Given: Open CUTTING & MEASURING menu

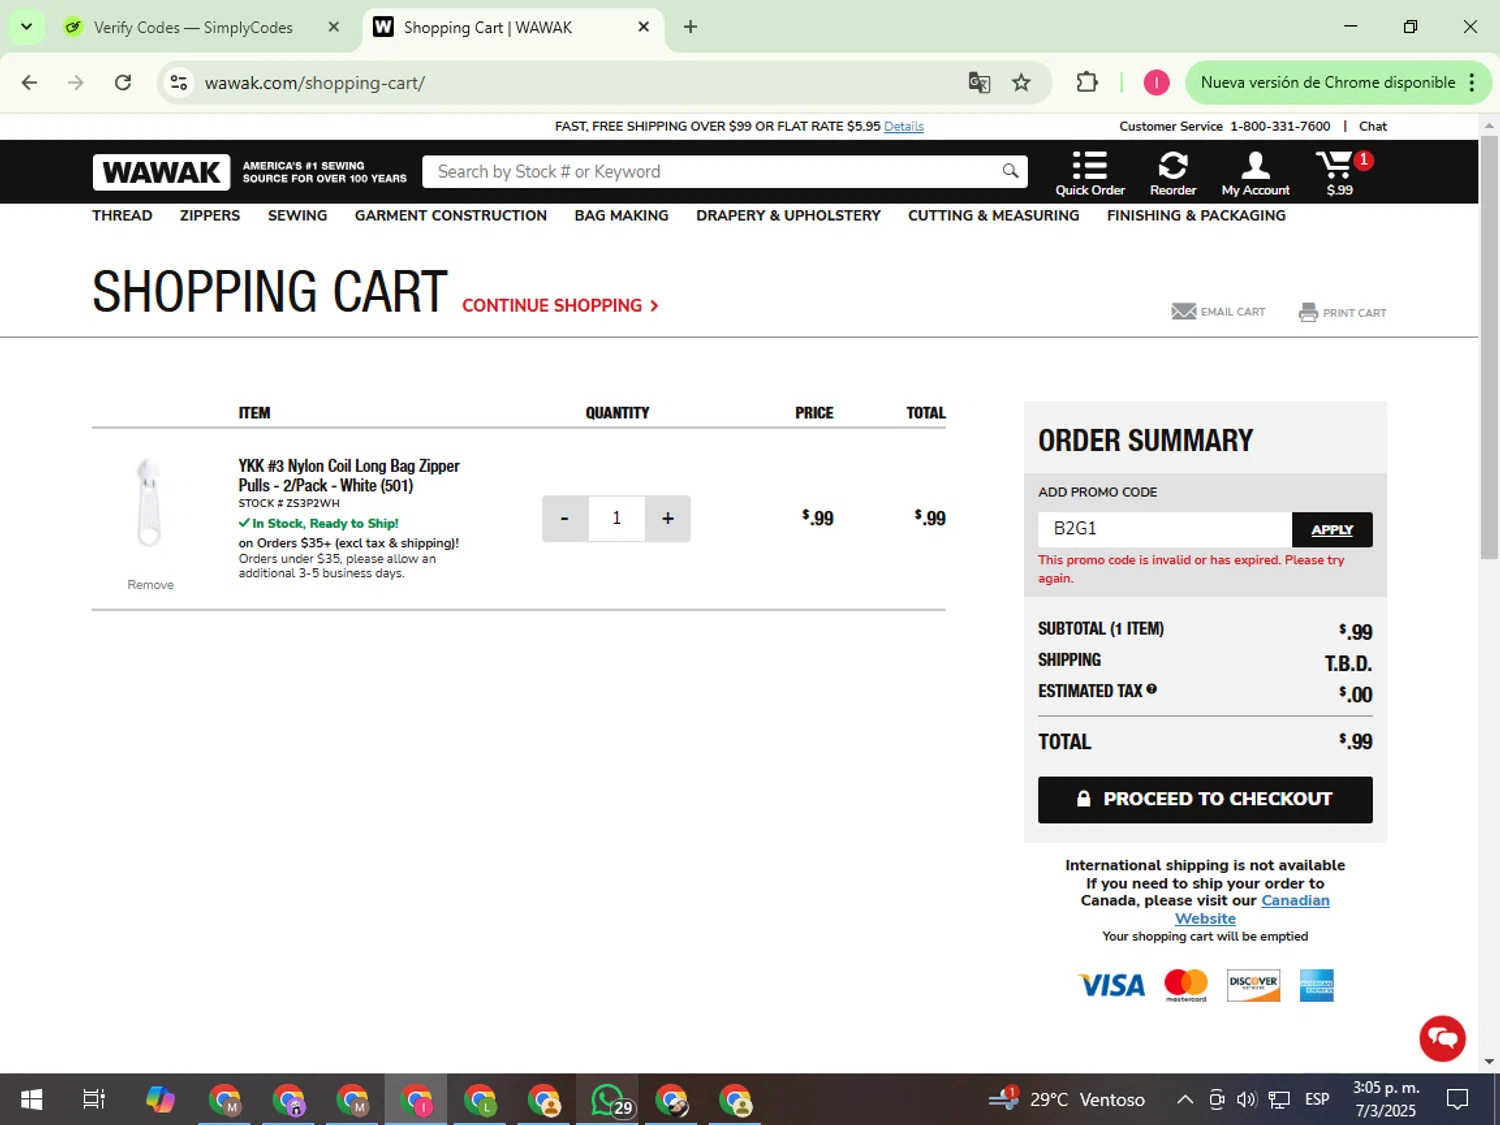Looking at the screenshot, I should tap(993, 215).
